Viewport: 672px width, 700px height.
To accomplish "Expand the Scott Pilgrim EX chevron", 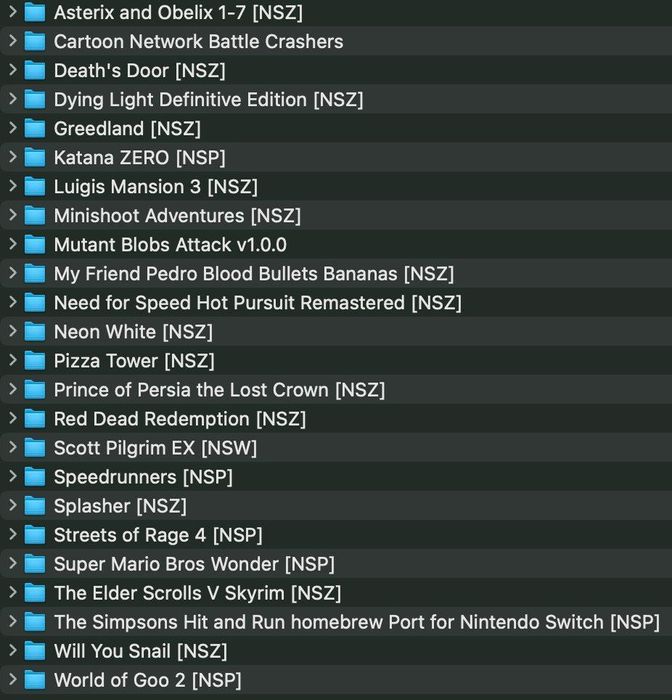I will coord(13,447).
